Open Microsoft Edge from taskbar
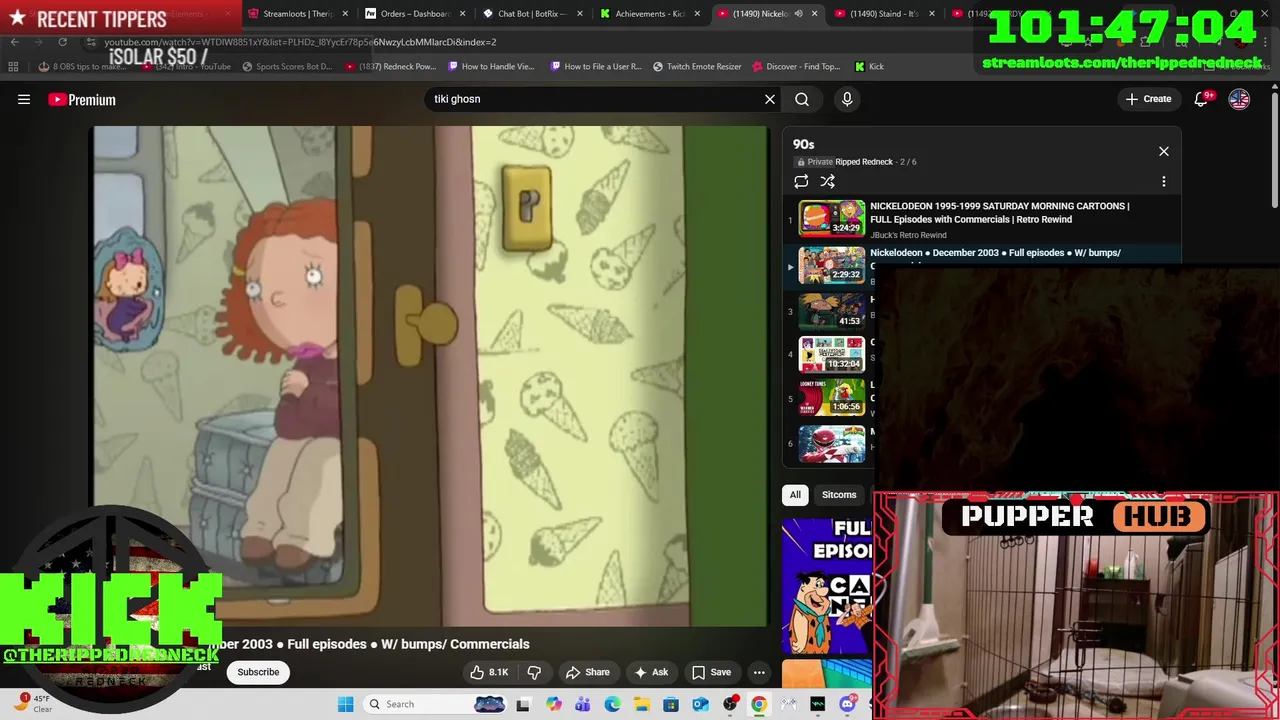 coord(612,704)
